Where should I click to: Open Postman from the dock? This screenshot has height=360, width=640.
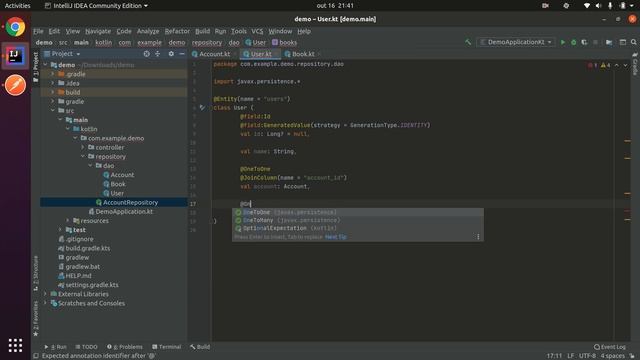pos(15,85)
